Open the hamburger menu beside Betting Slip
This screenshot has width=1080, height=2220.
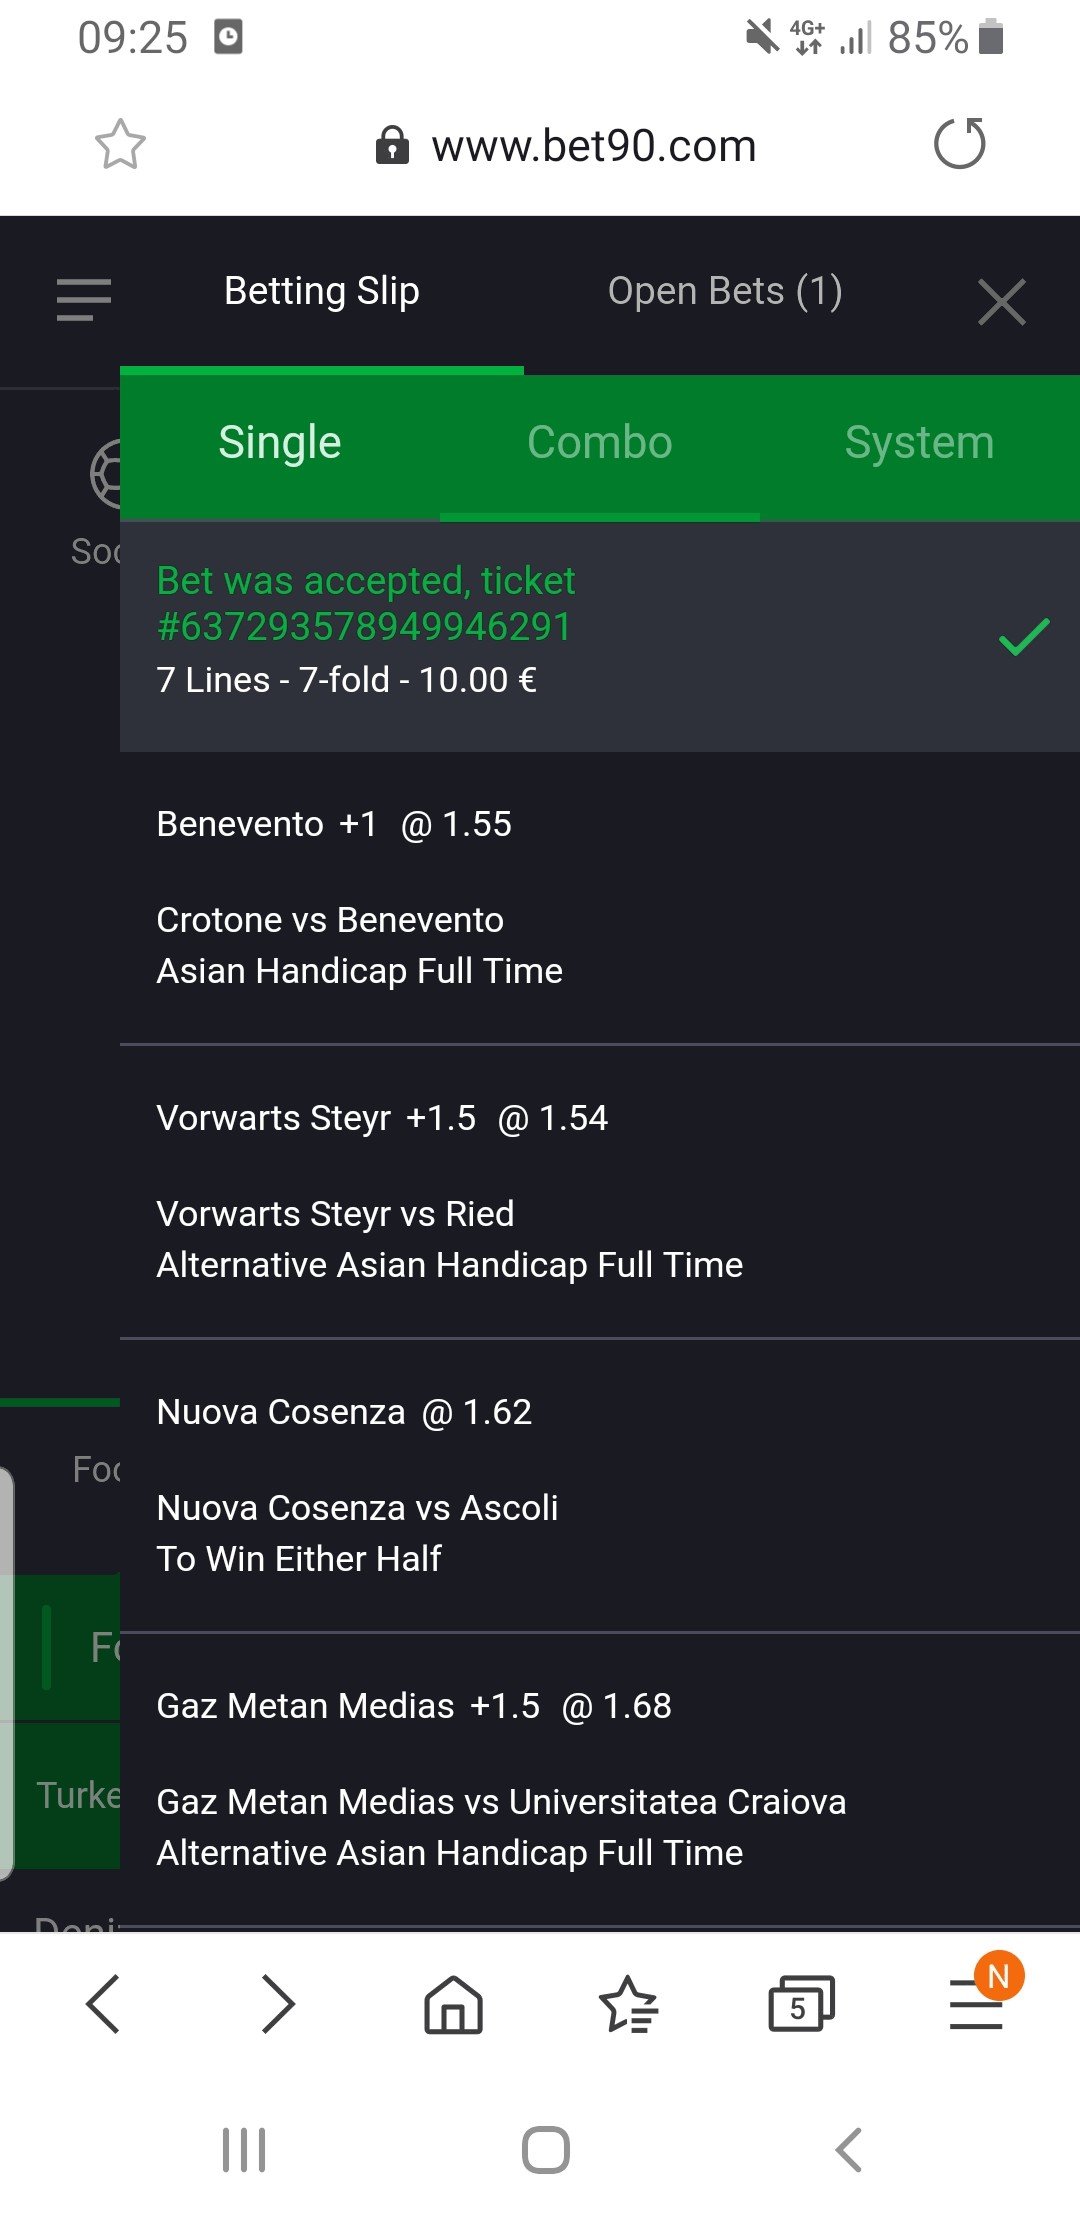[84, 299]
